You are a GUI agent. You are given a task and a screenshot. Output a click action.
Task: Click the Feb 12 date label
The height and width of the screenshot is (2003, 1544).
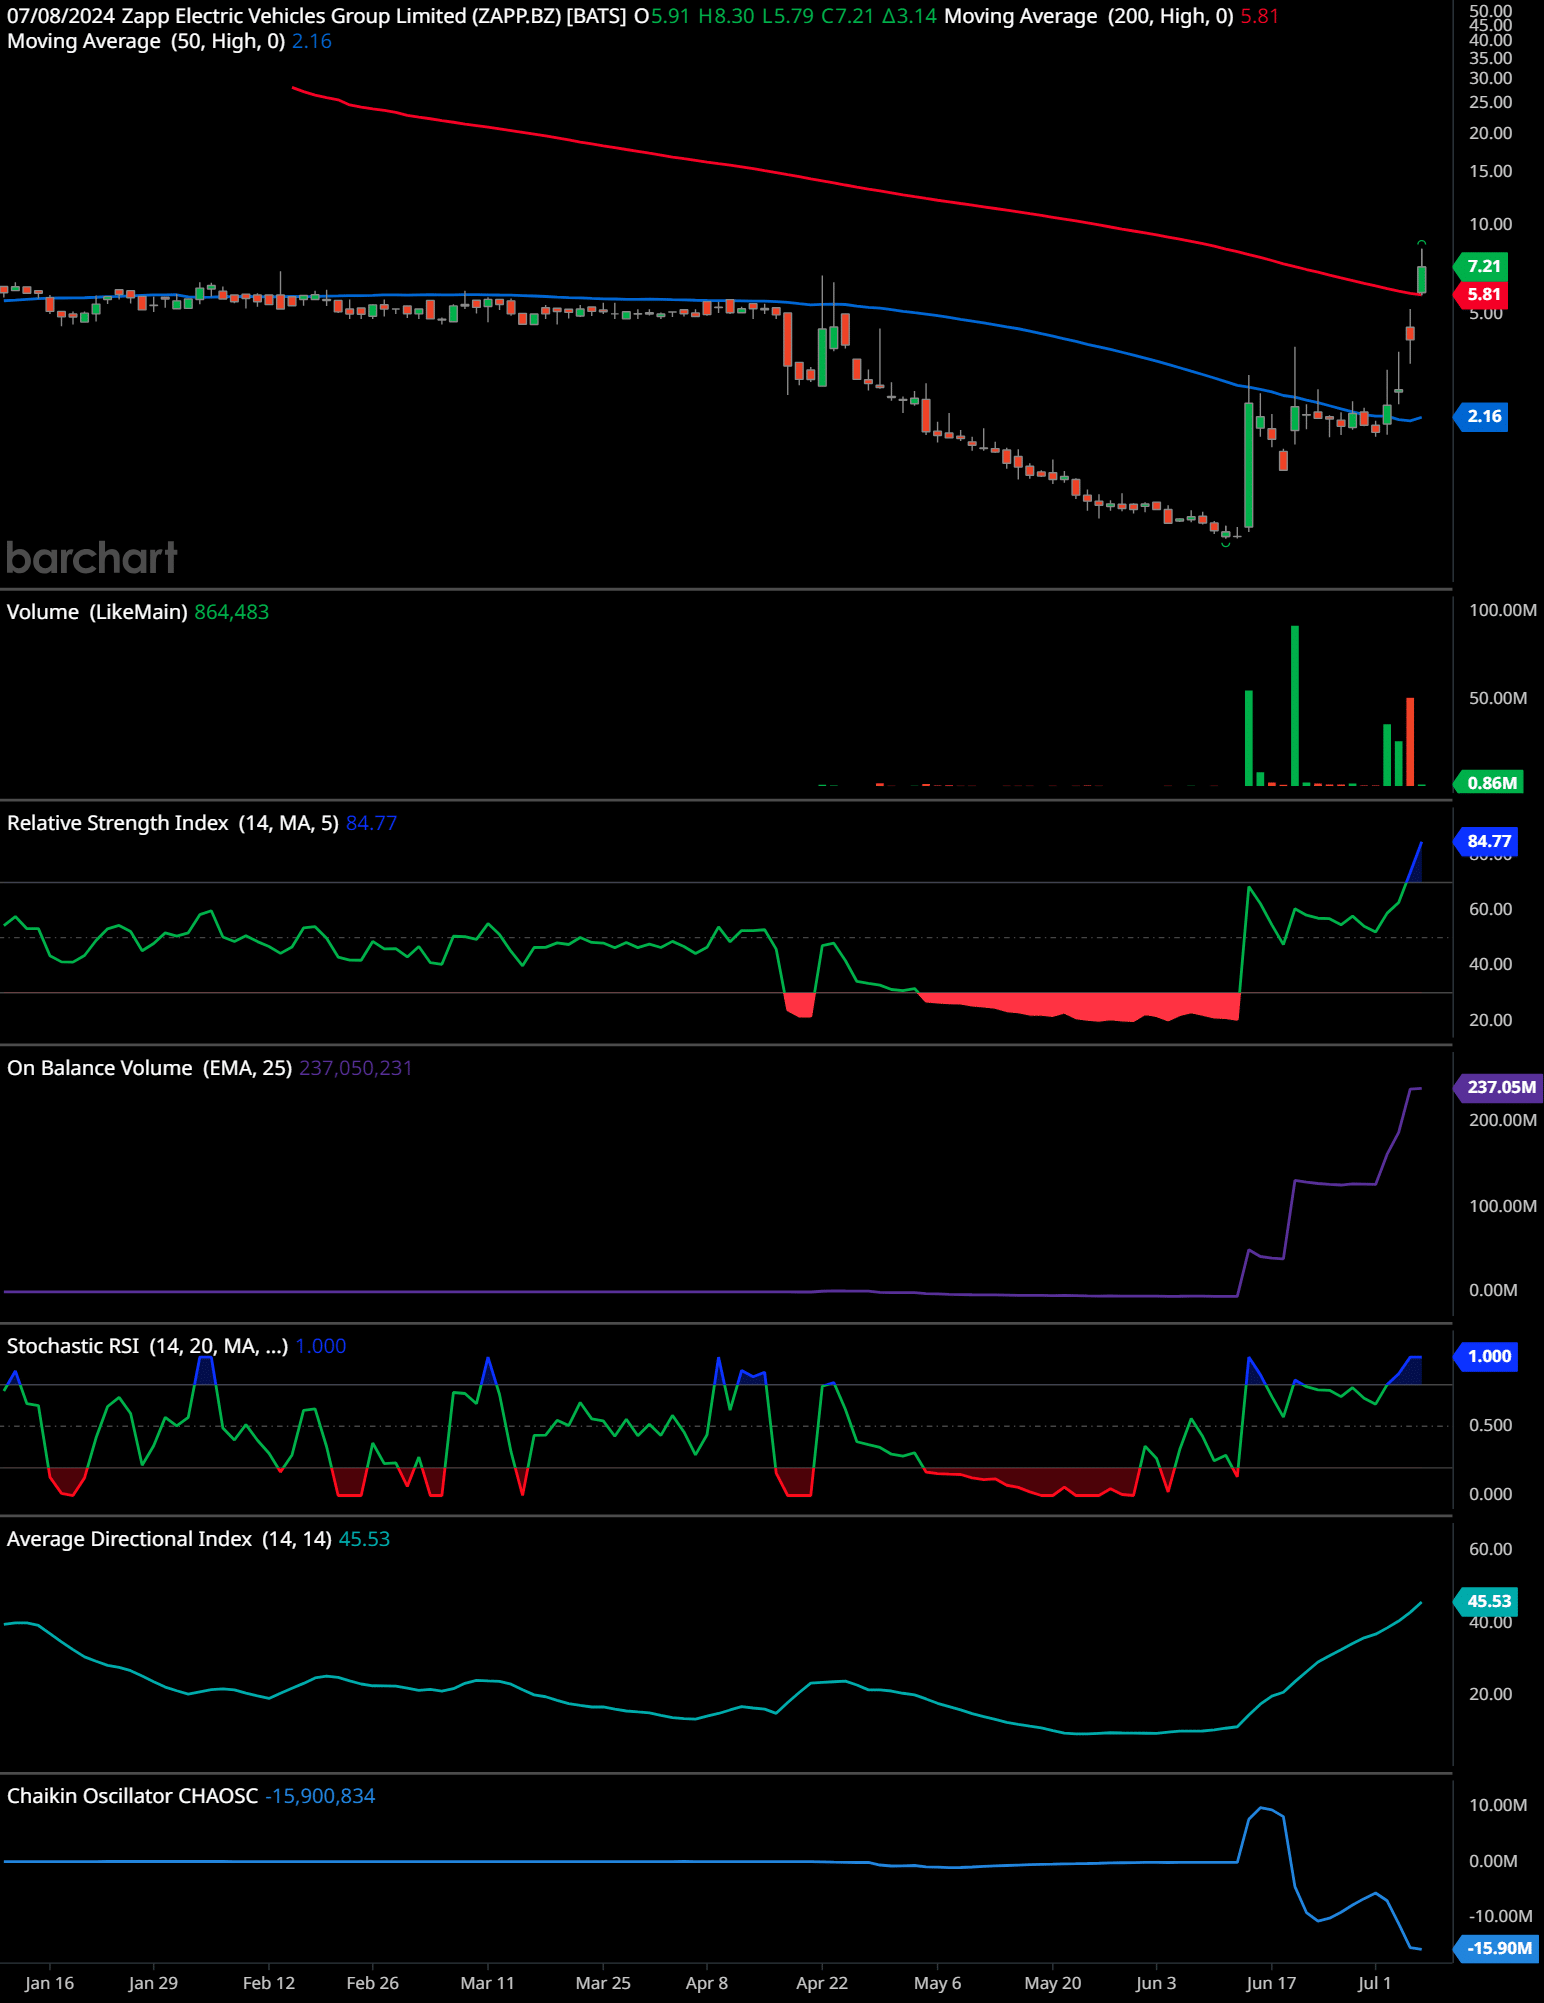click(x=269, y=1983)
